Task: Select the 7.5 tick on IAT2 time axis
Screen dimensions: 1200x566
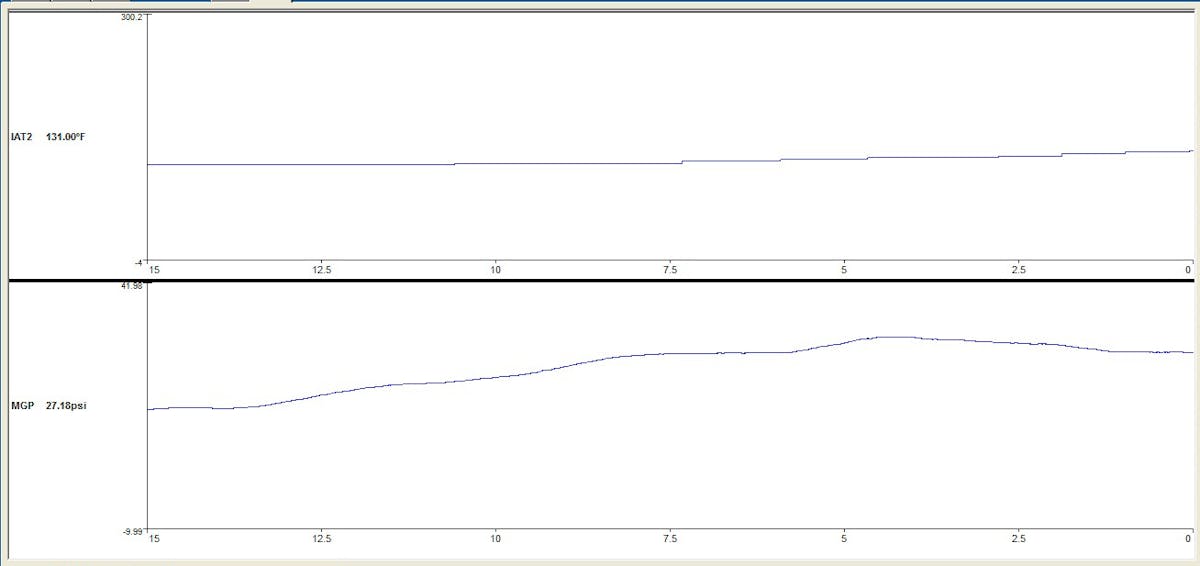Action: coord(669,270)
